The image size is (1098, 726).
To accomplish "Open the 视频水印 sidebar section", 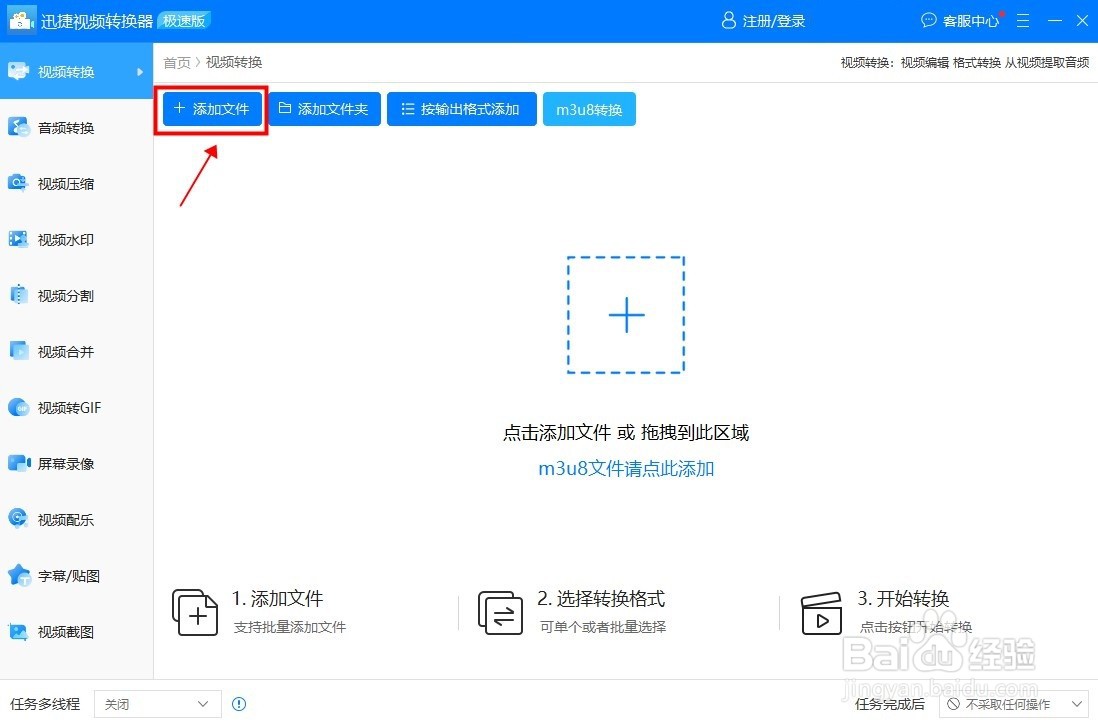I will [x=76, y=239].
